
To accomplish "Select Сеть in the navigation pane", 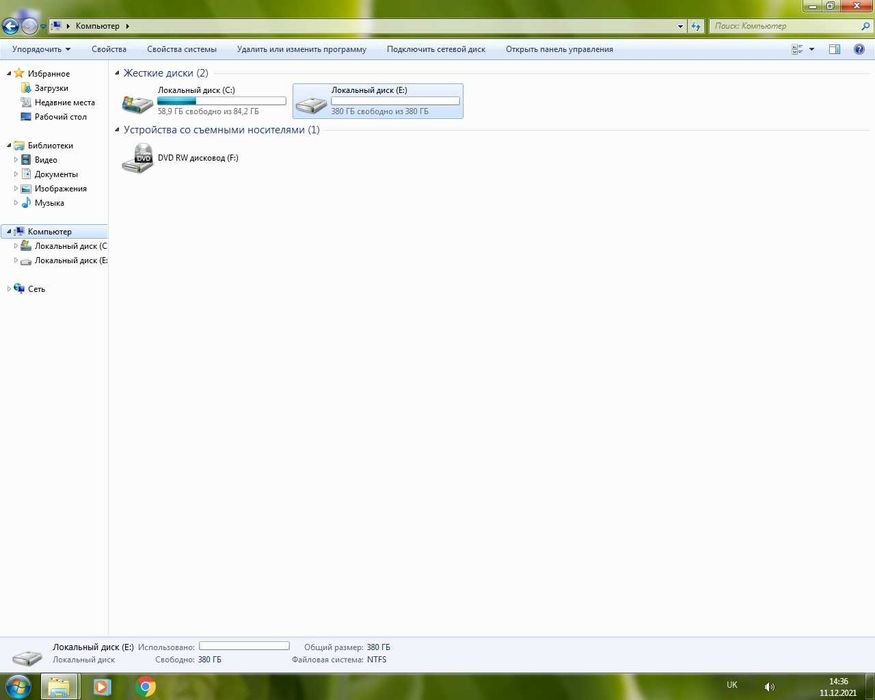I will tap(36, 289).
